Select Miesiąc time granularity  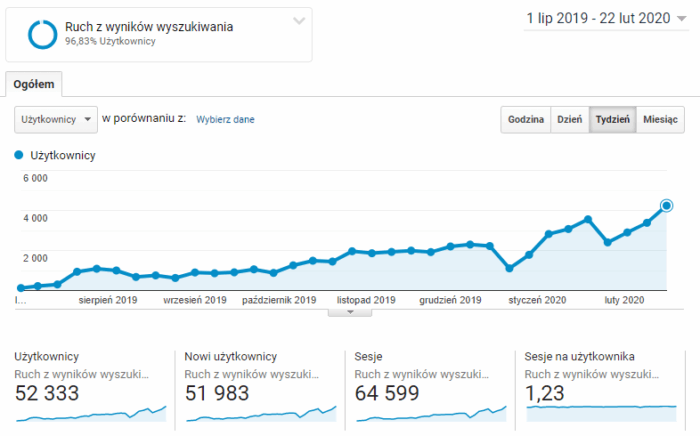point(660,119)
